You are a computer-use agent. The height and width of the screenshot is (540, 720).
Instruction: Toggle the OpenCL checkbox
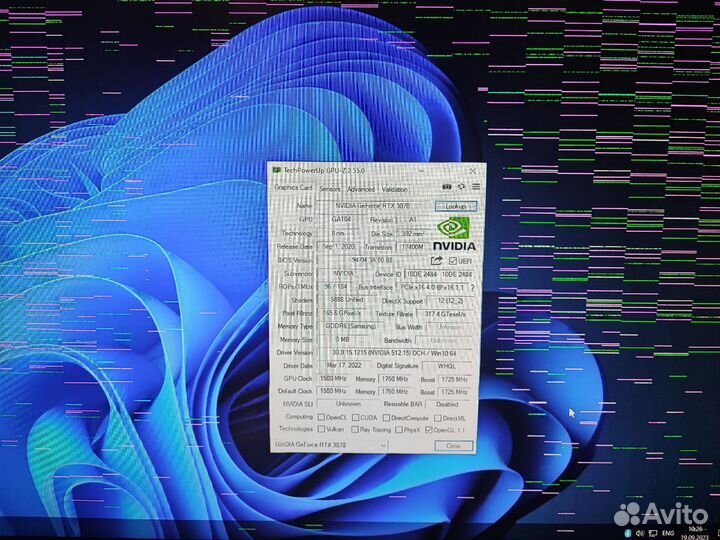click(321, 417)
